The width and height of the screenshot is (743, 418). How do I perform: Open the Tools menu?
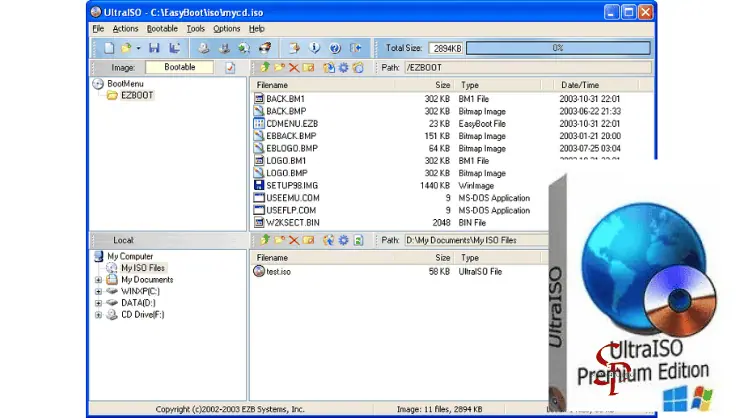click(196, 29)
